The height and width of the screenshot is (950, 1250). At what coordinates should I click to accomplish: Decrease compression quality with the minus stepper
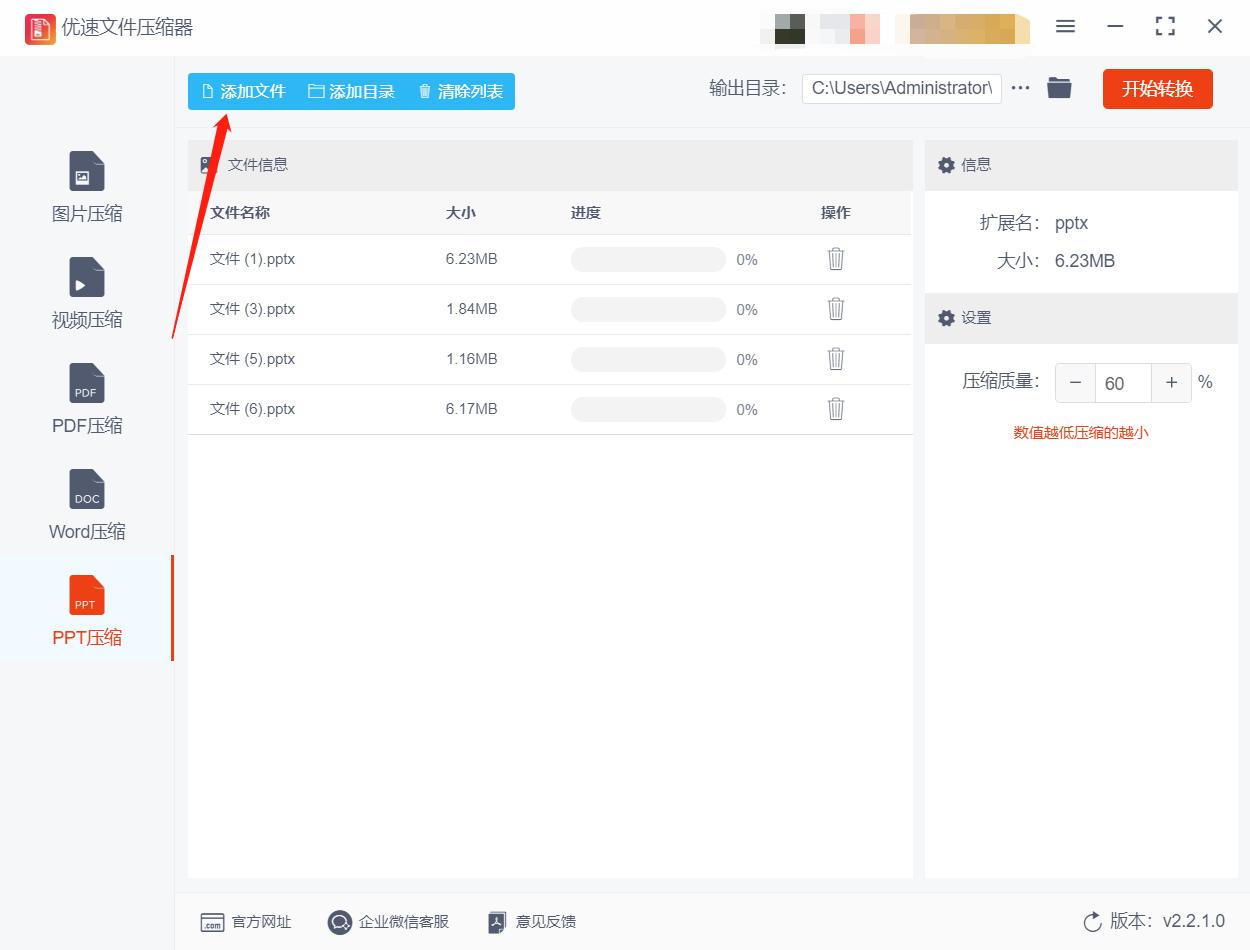click(1075, 382)
